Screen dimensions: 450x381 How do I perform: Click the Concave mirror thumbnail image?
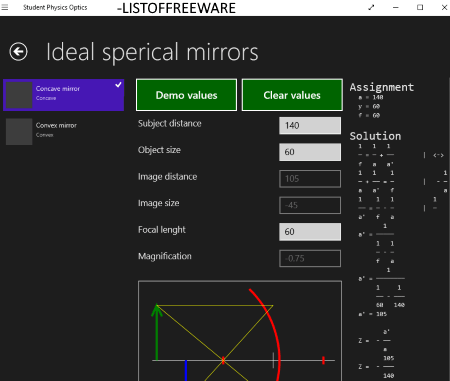[19, 95]
